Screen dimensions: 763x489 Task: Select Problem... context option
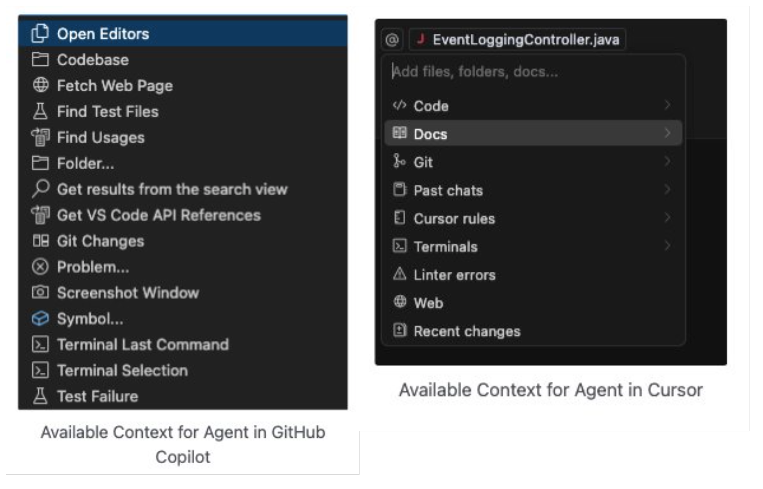point(183,267)
